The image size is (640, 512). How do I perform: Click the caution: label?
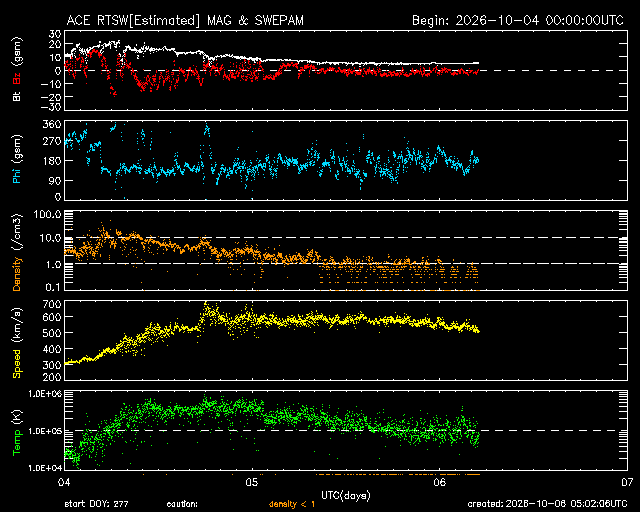click(x=182, y=504)
